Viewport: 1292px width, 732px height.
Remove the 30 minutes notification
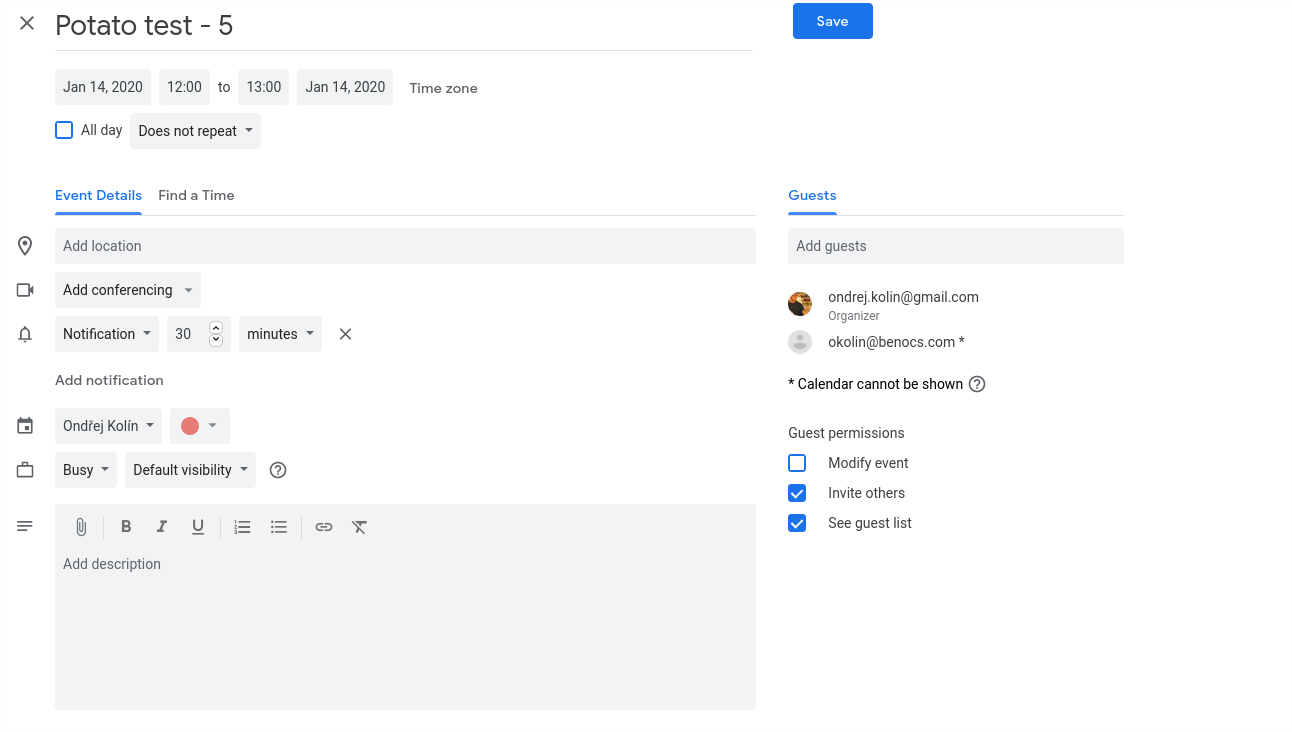(x=345, y=334)
